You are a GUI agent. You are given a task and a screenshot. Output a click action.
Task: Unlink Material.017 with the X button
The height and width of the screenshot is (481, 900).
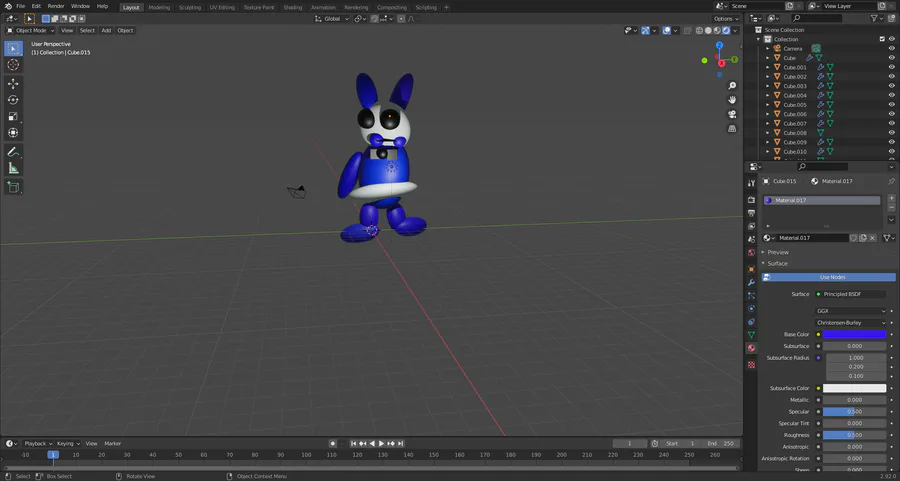(873, 238)
